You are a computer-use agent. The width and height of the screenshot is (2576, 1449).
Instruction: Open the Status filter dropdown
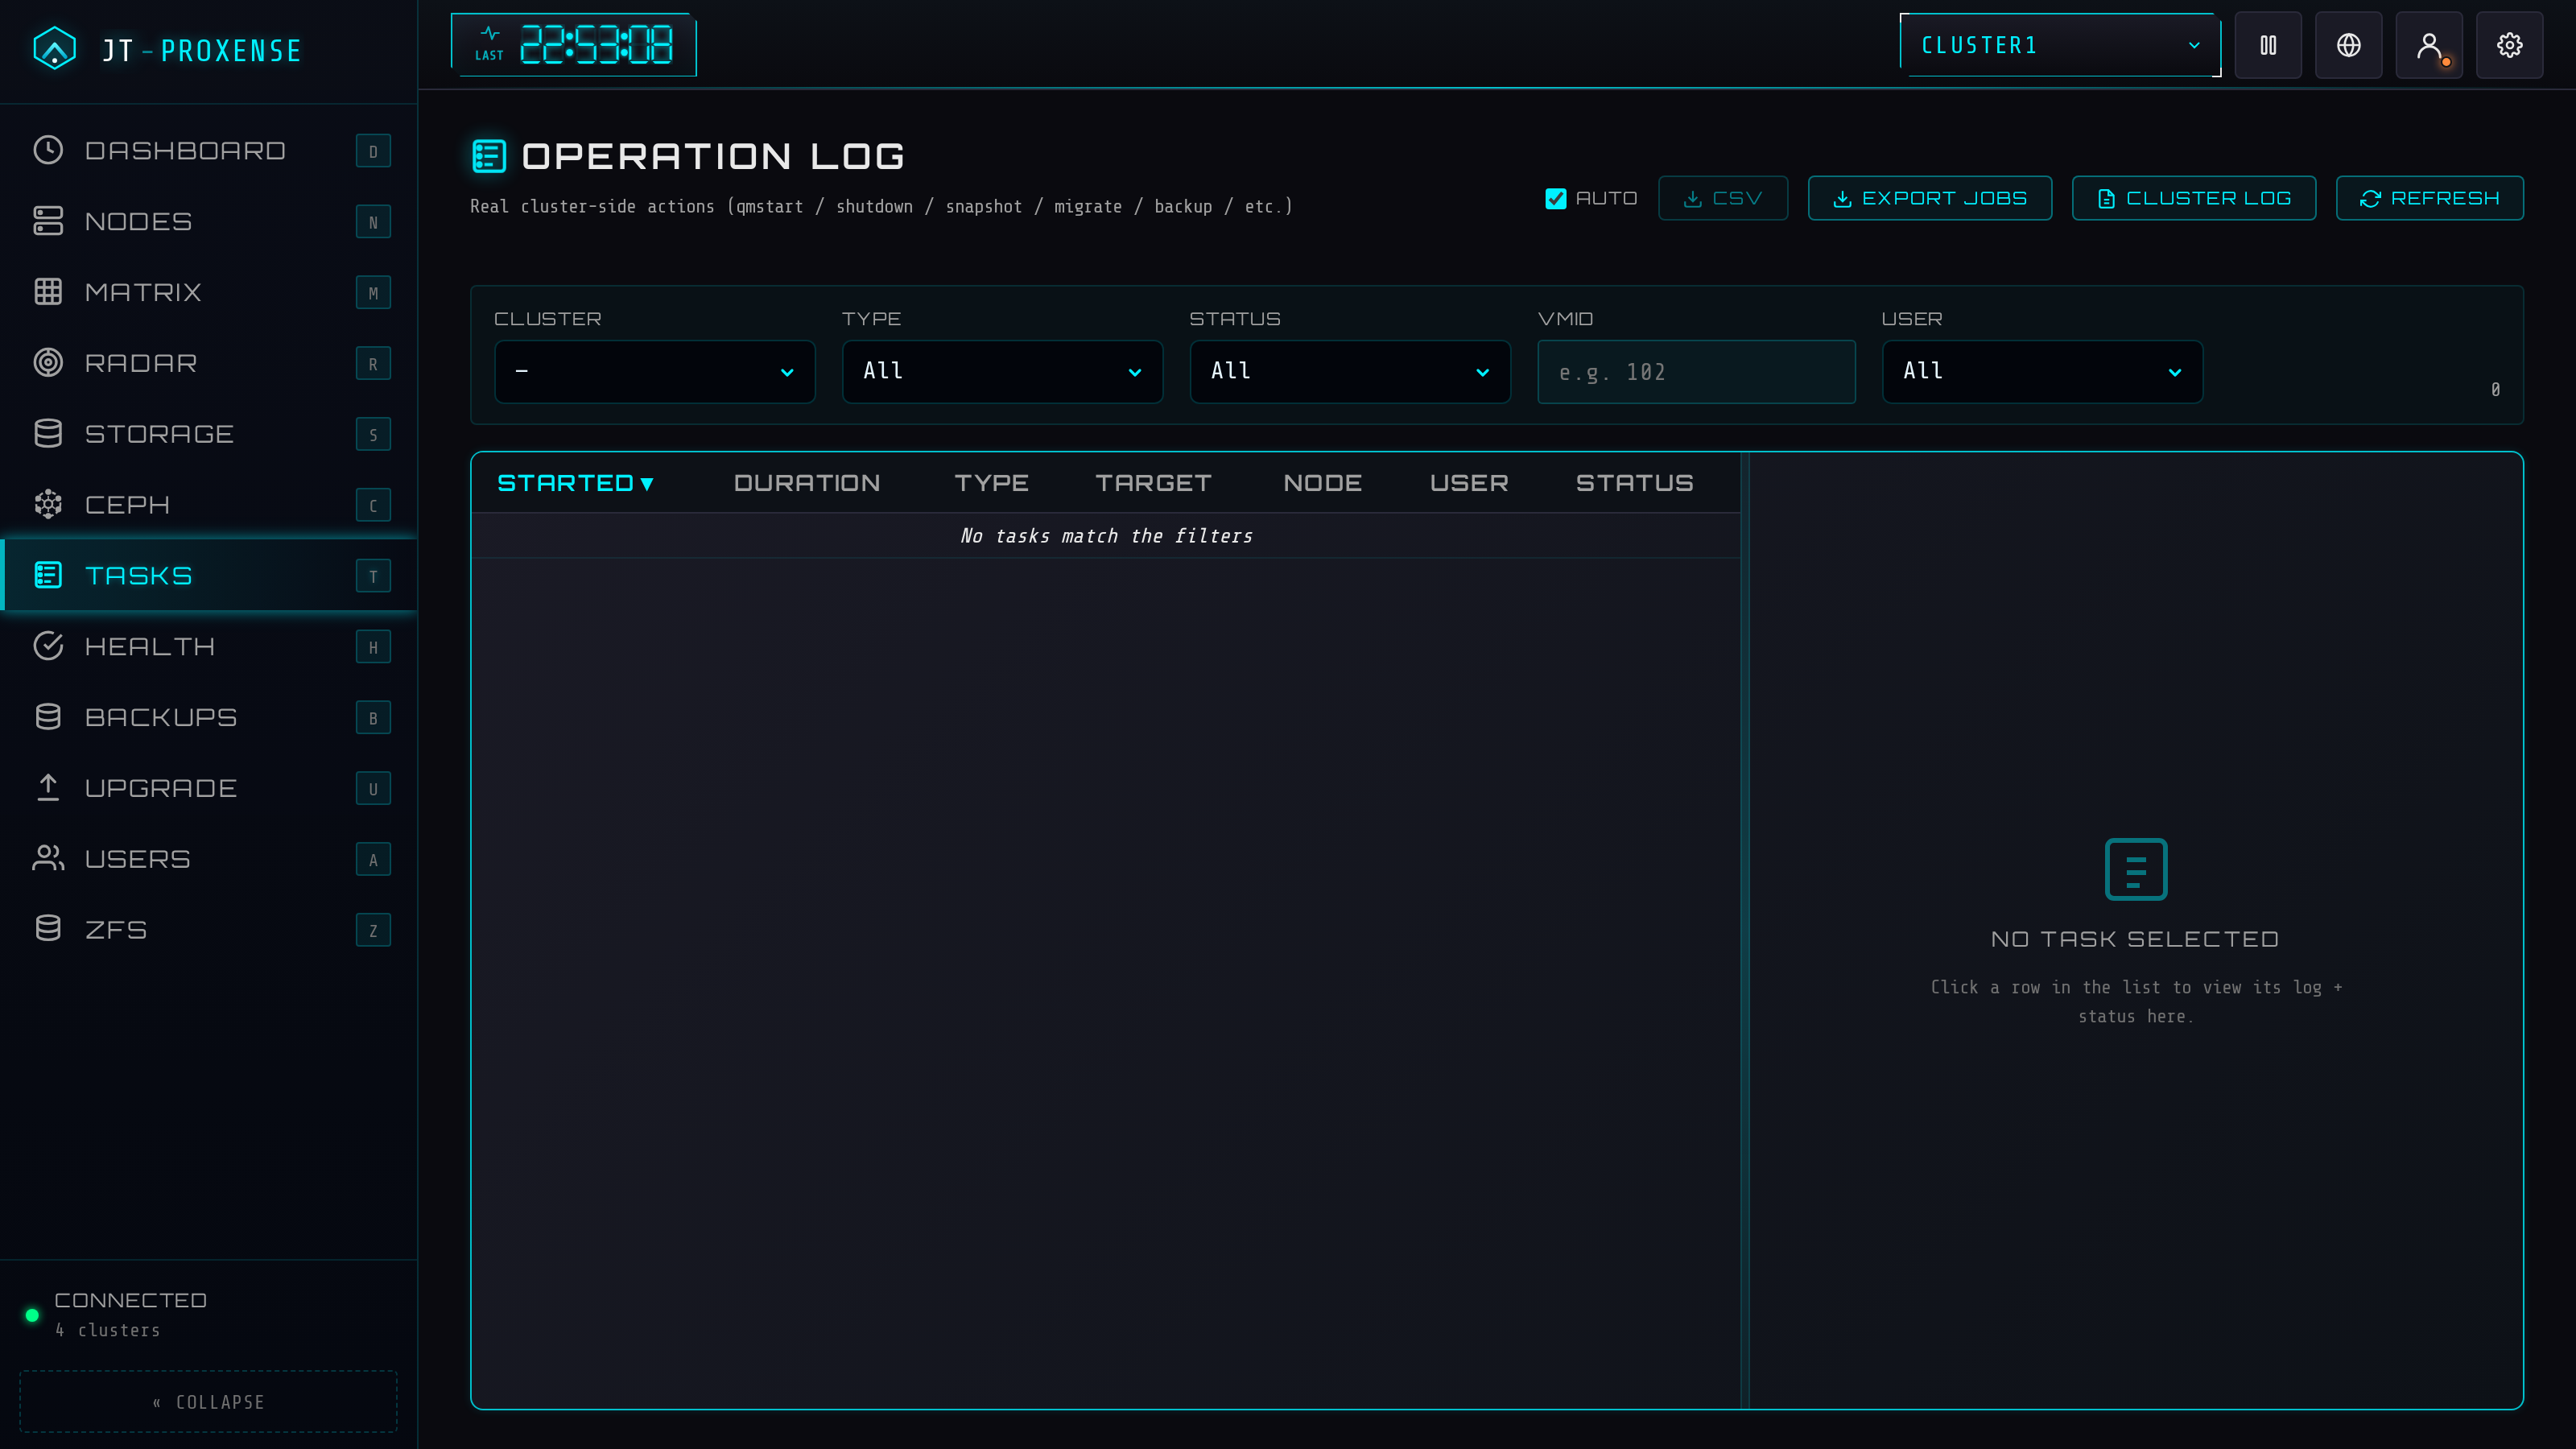1350,372
